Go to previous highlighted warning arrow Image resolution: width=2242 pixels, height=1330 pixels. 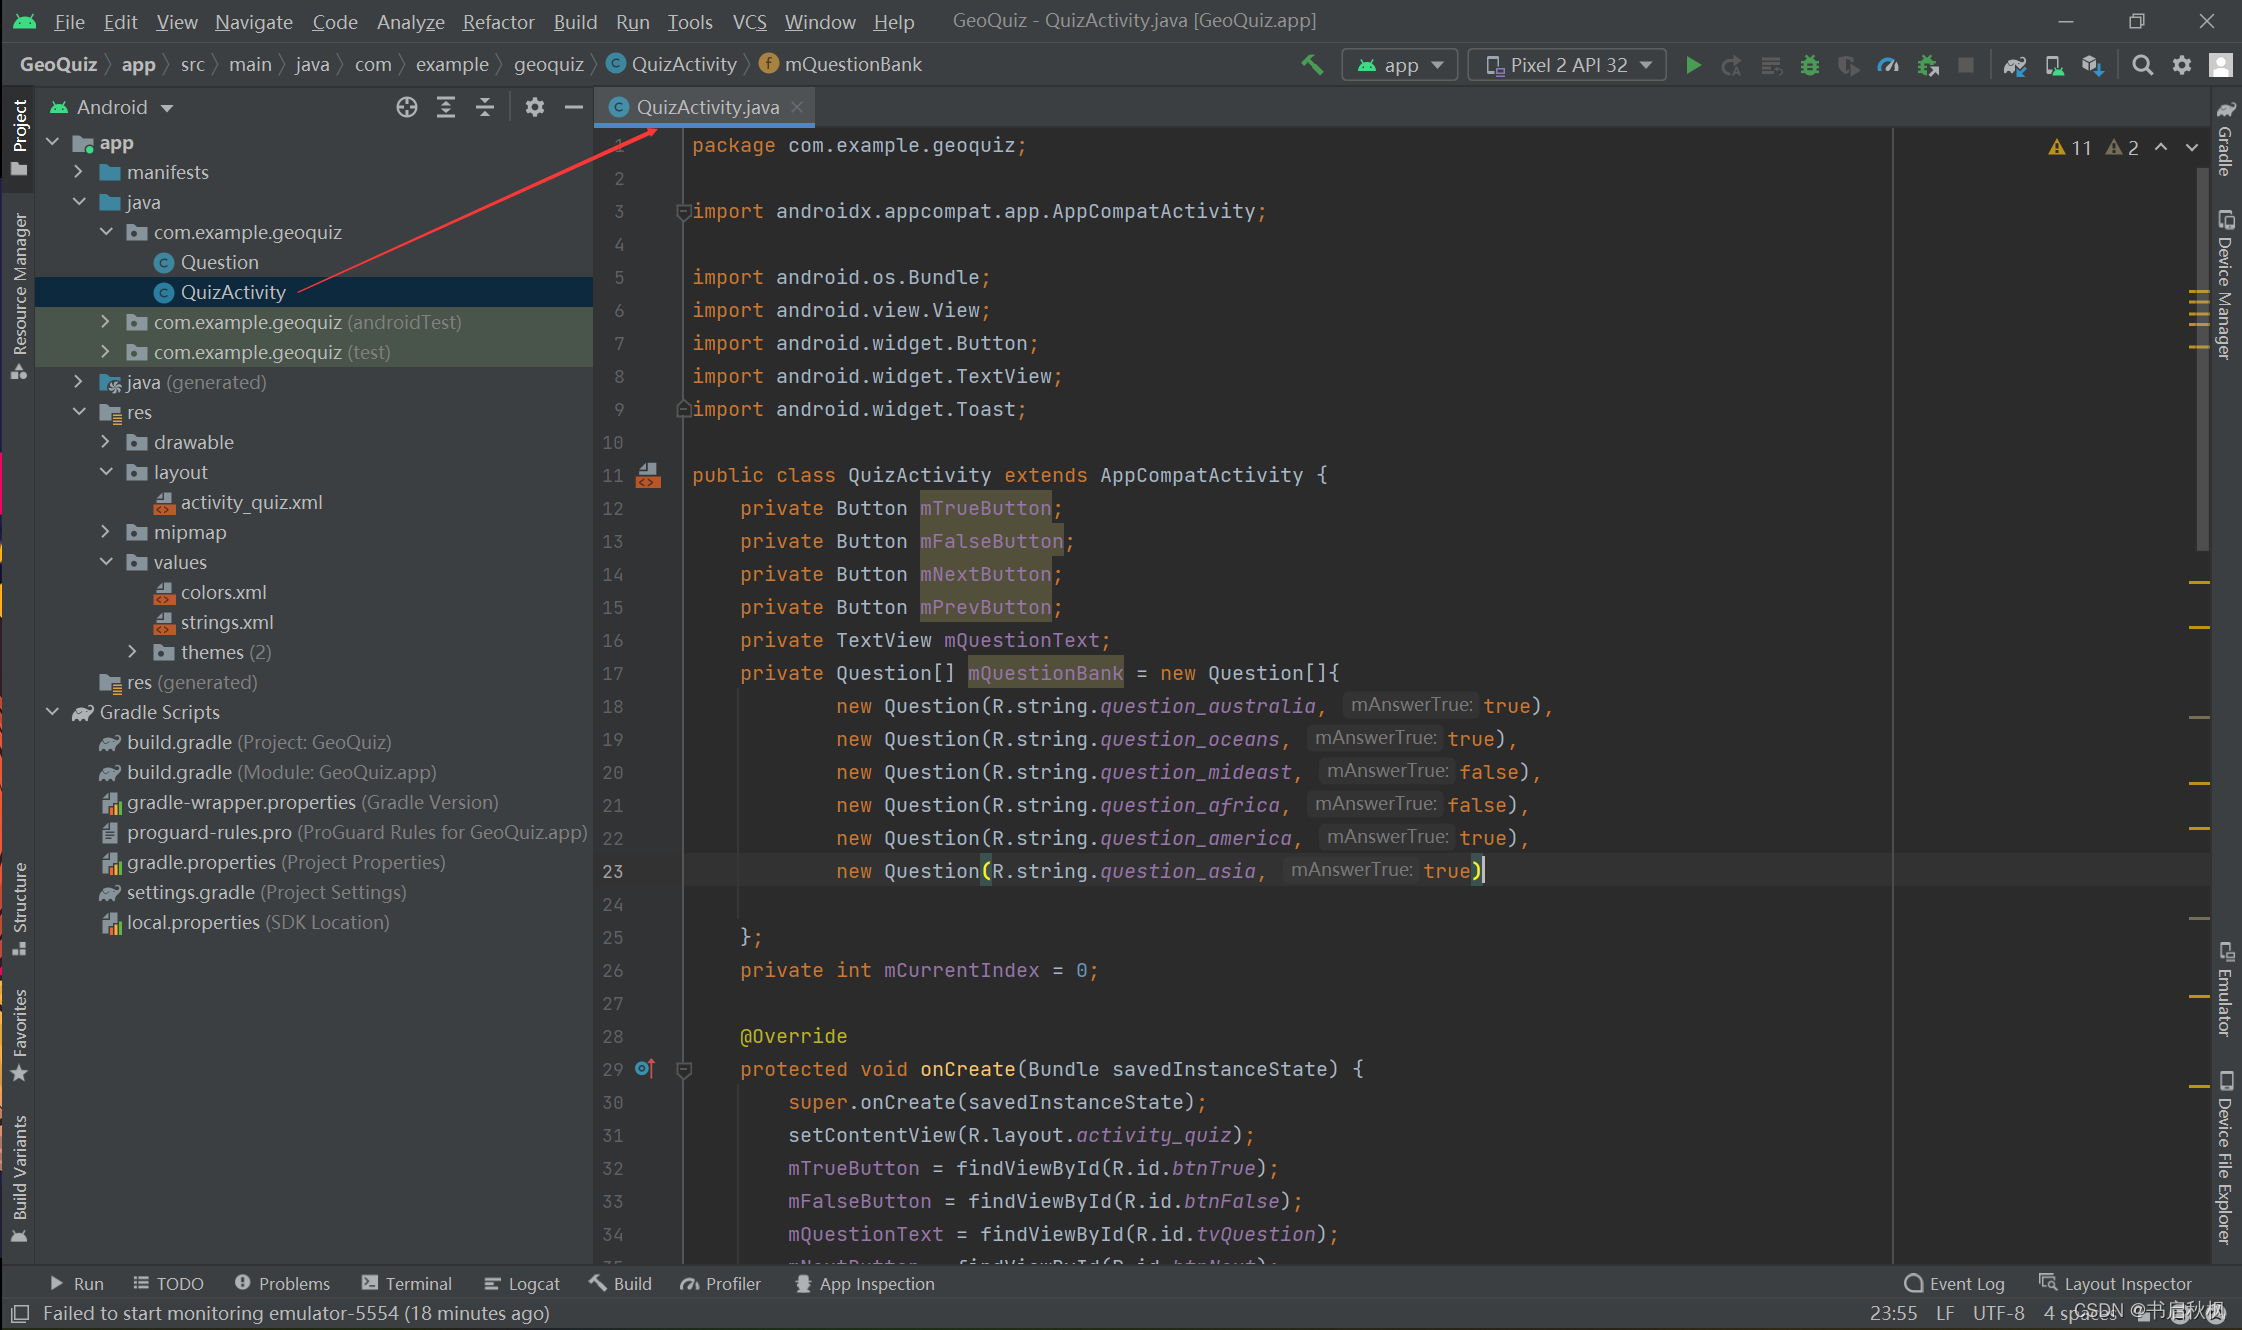point(2161,148)
